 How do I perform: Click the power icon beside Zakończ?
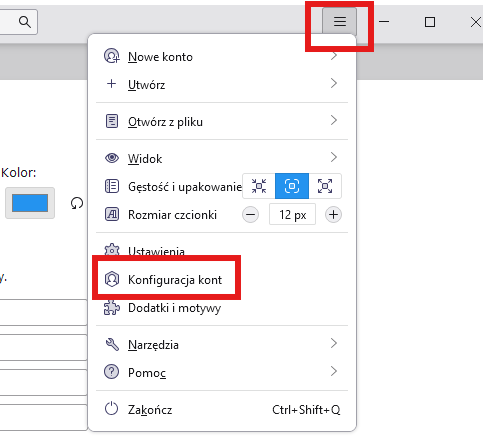tap(111, 408)
